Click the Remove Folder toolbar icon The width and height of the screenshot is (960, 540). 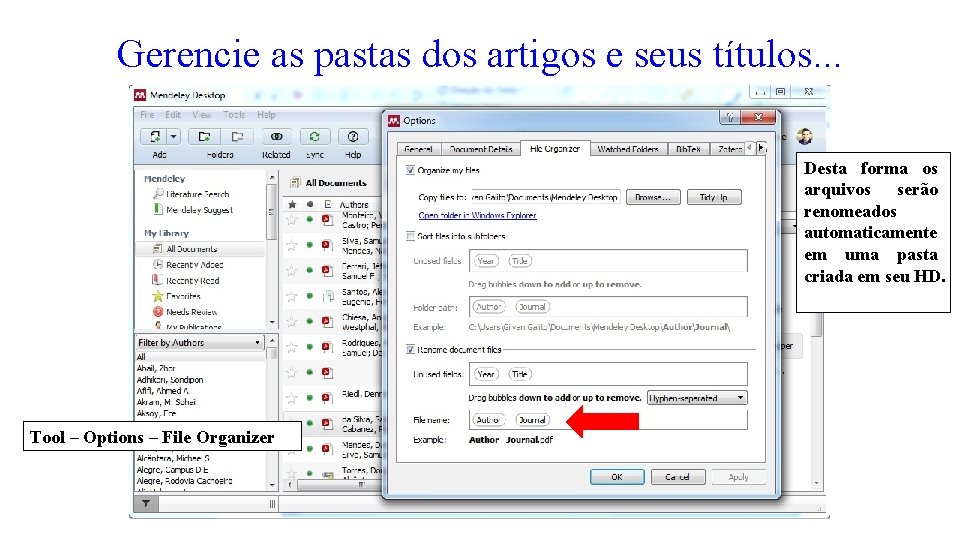tap(237, 137)
